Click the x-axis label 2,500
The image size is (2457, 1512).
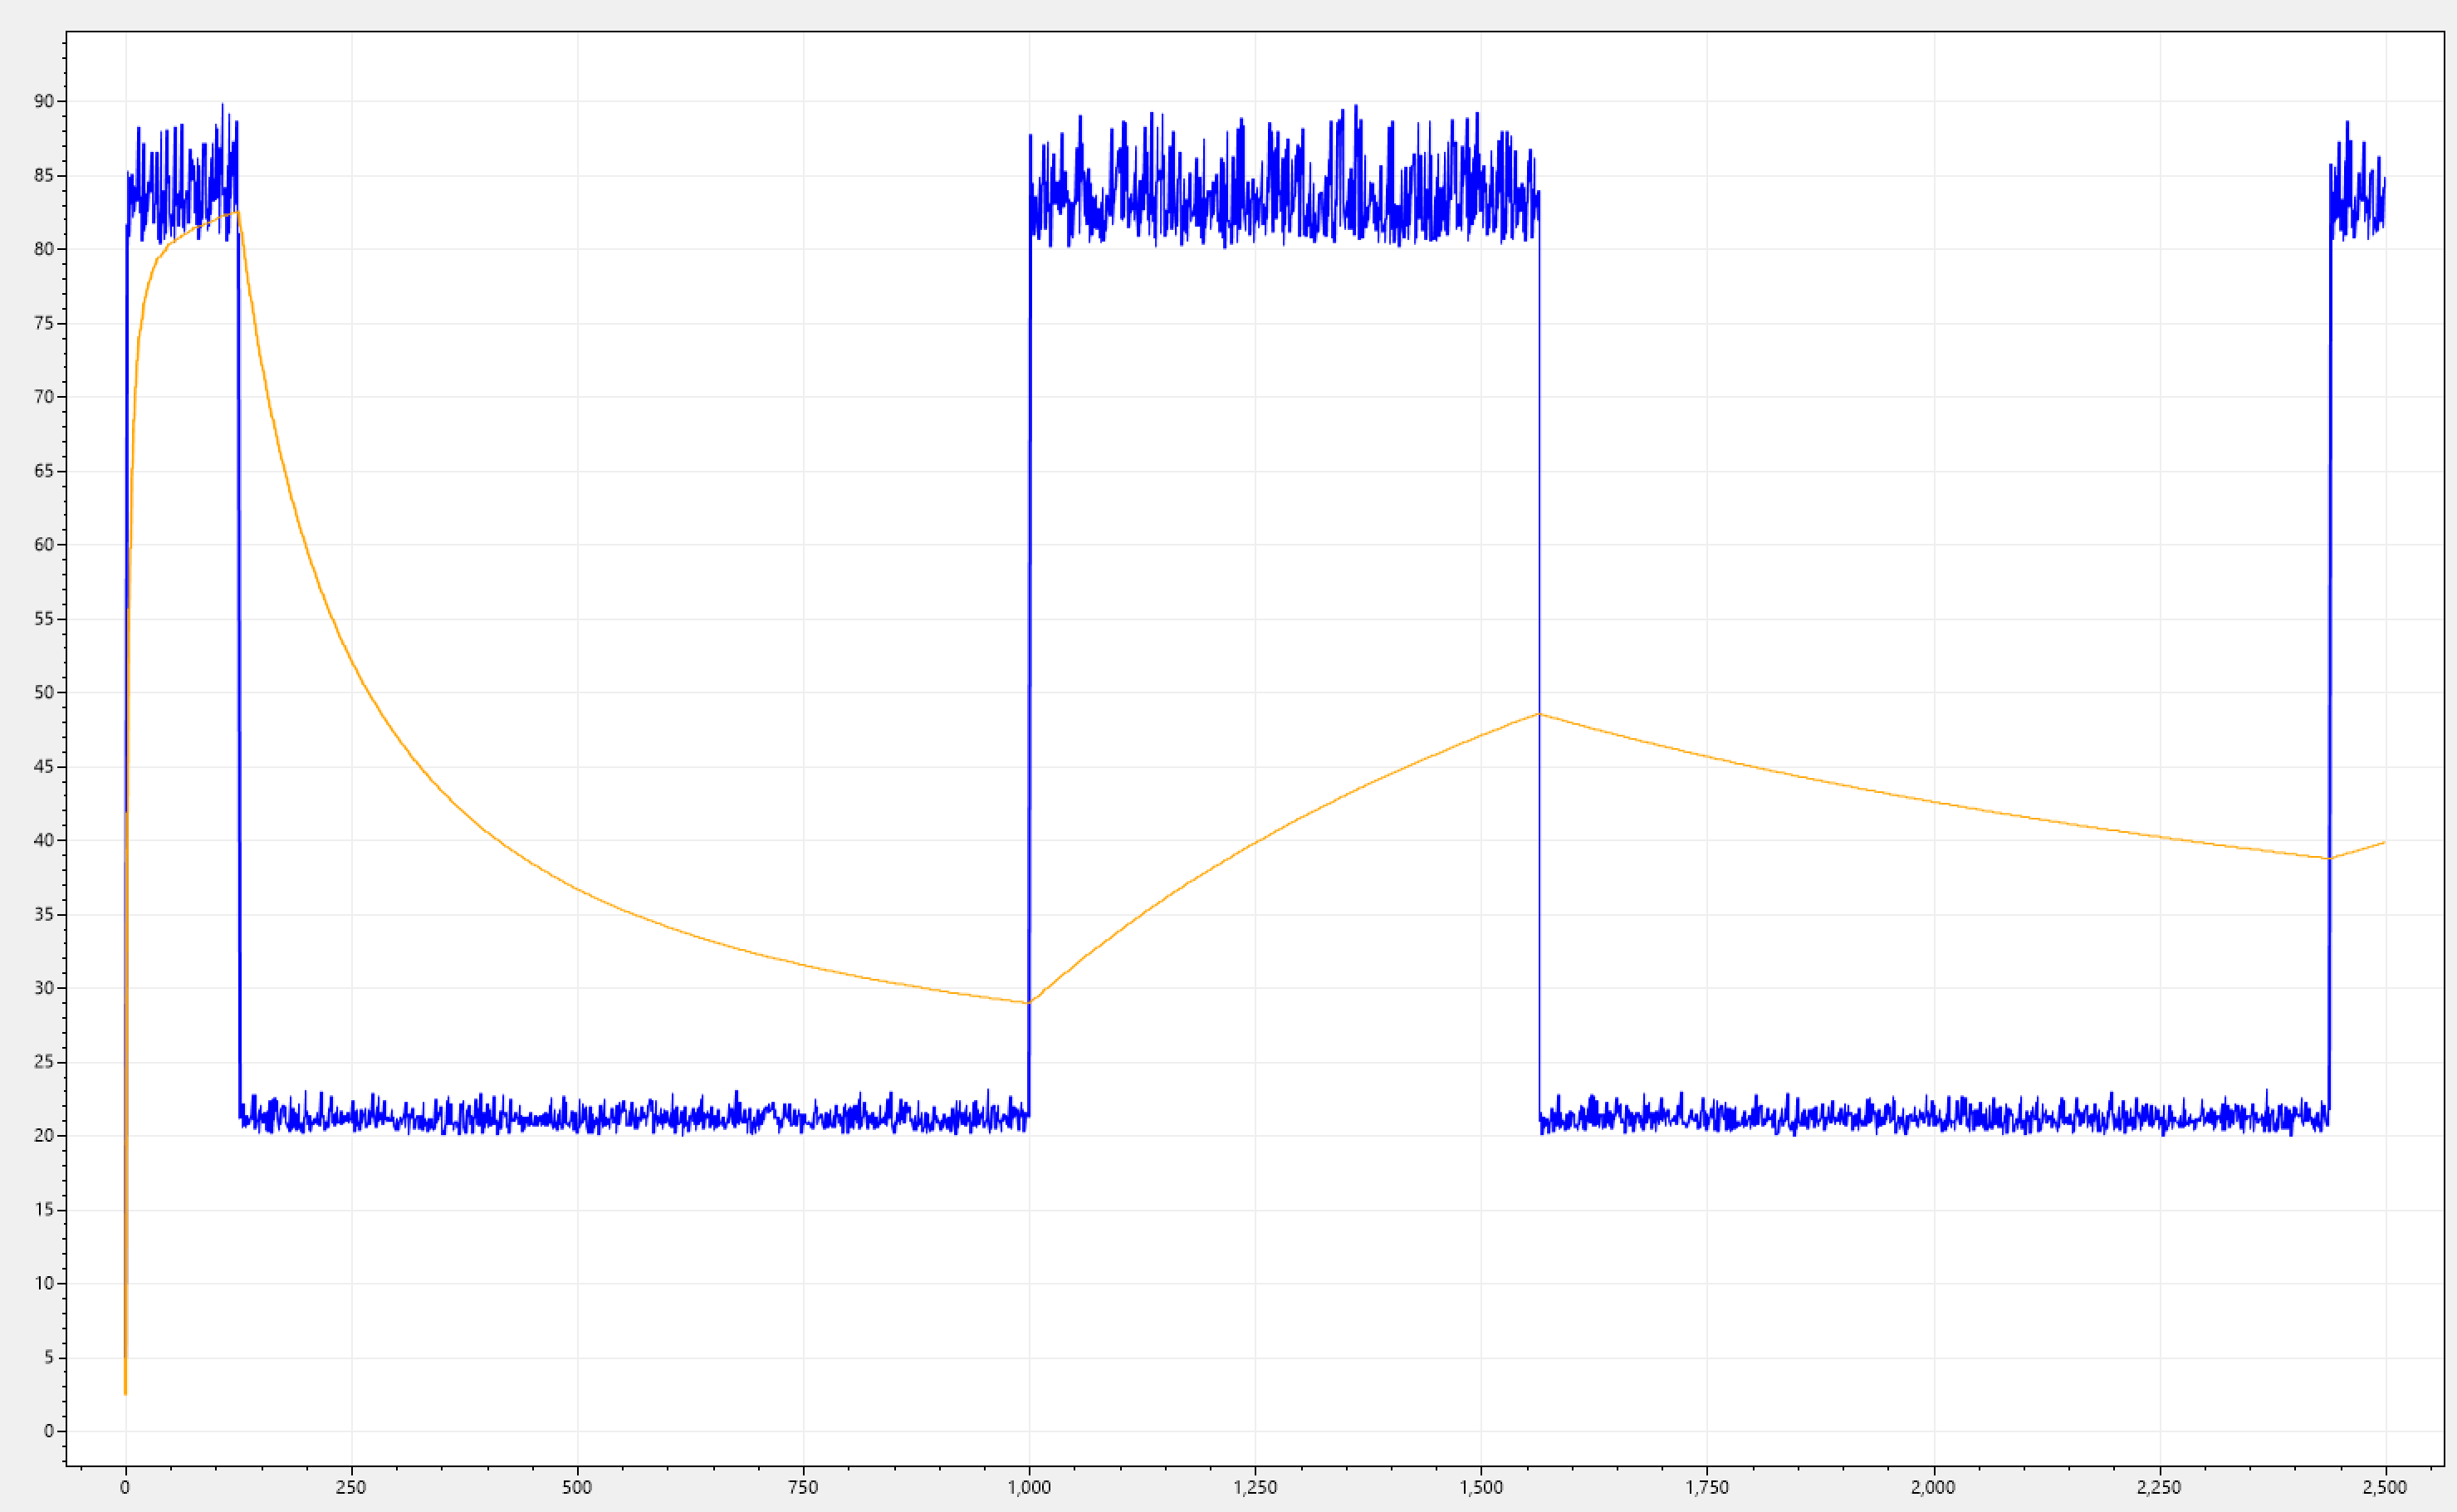[2385, 1488]
